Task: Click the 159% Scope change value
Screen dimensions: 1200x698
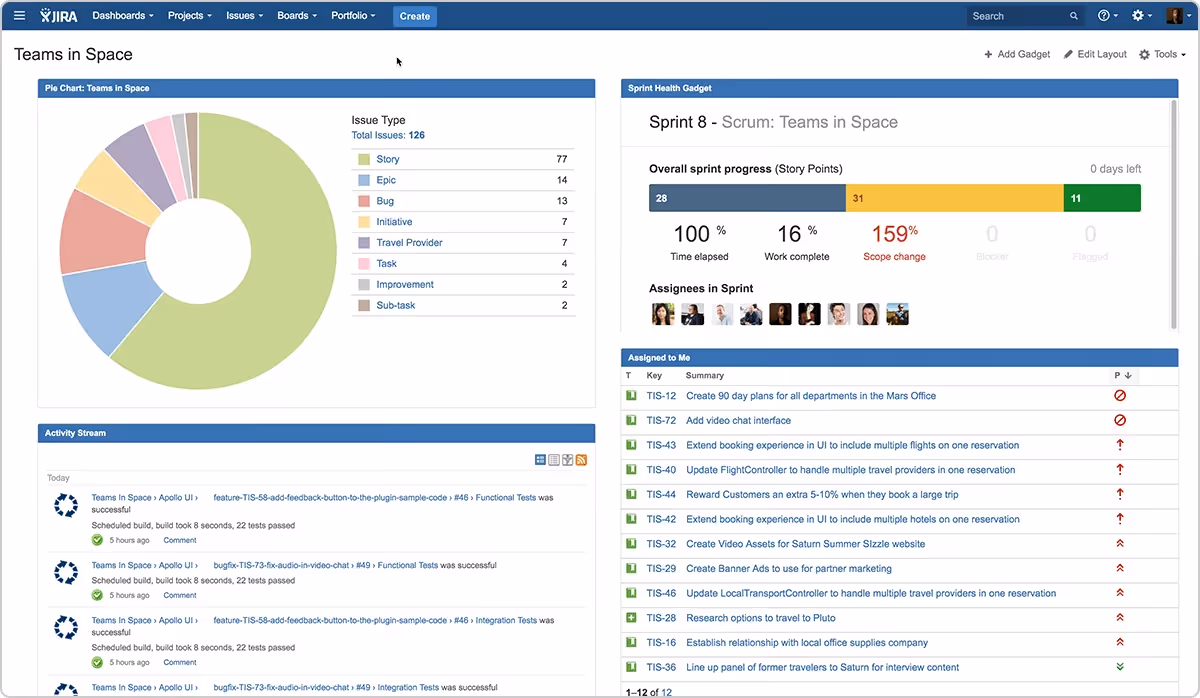Action: point(895,234)
